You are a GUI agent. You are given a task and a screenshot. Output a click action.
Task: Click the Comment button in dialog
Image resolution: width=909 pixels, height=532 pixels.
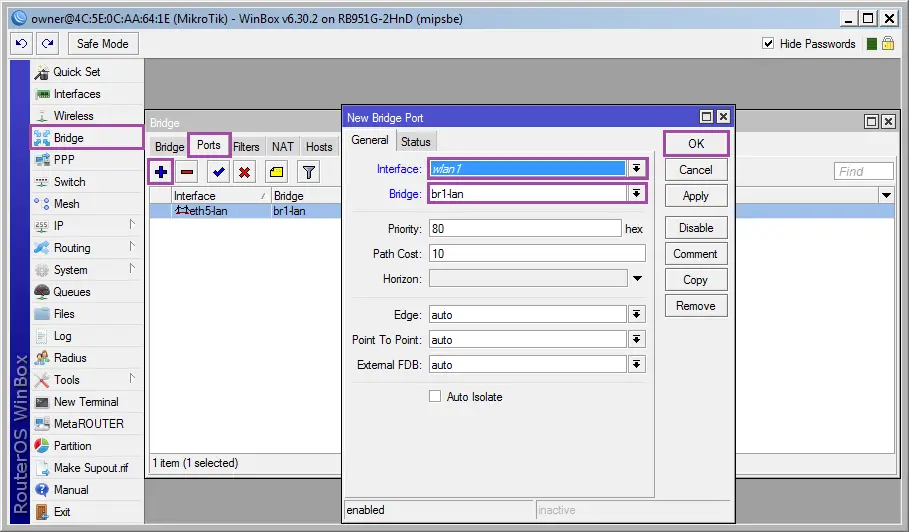696,254
